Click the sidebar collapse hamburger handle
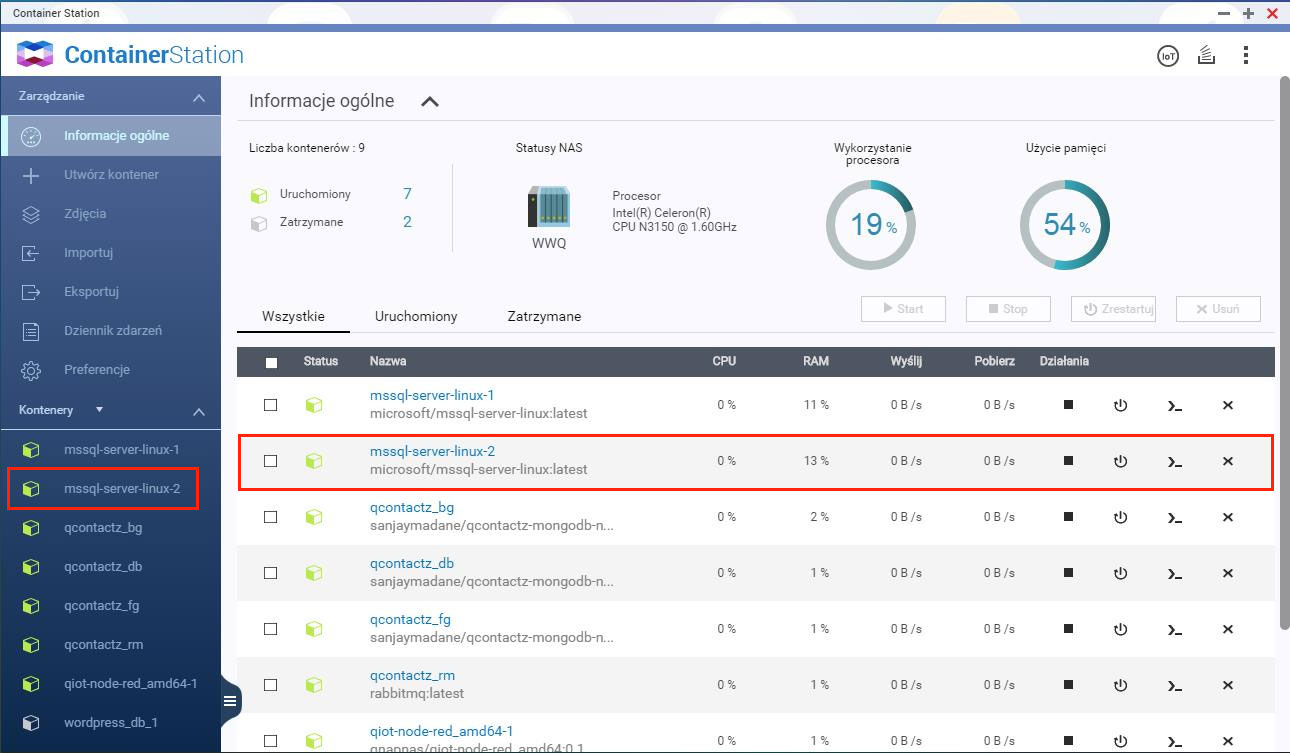 (x=230, y=701)
